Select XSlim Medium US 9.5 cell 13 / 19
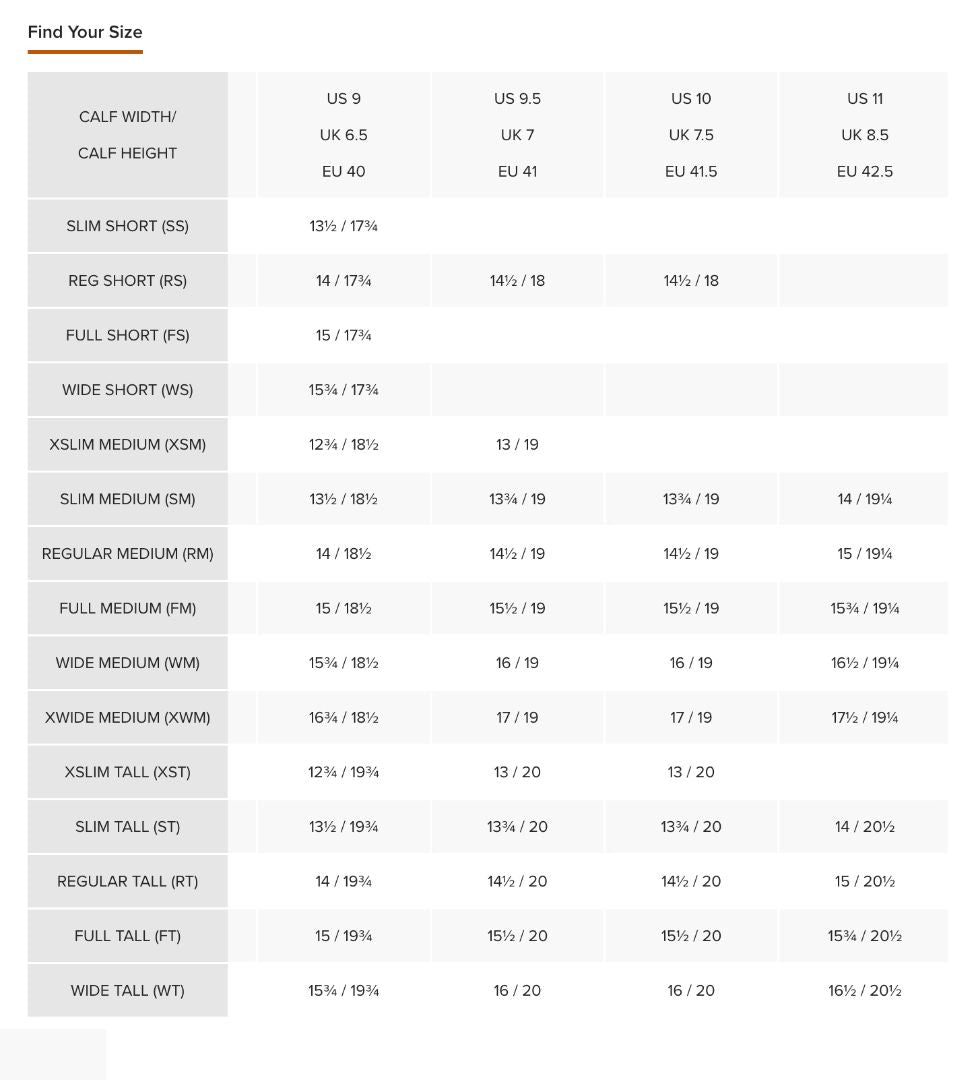Screen dimensions: 978x1080 click(x=517, y=445)
